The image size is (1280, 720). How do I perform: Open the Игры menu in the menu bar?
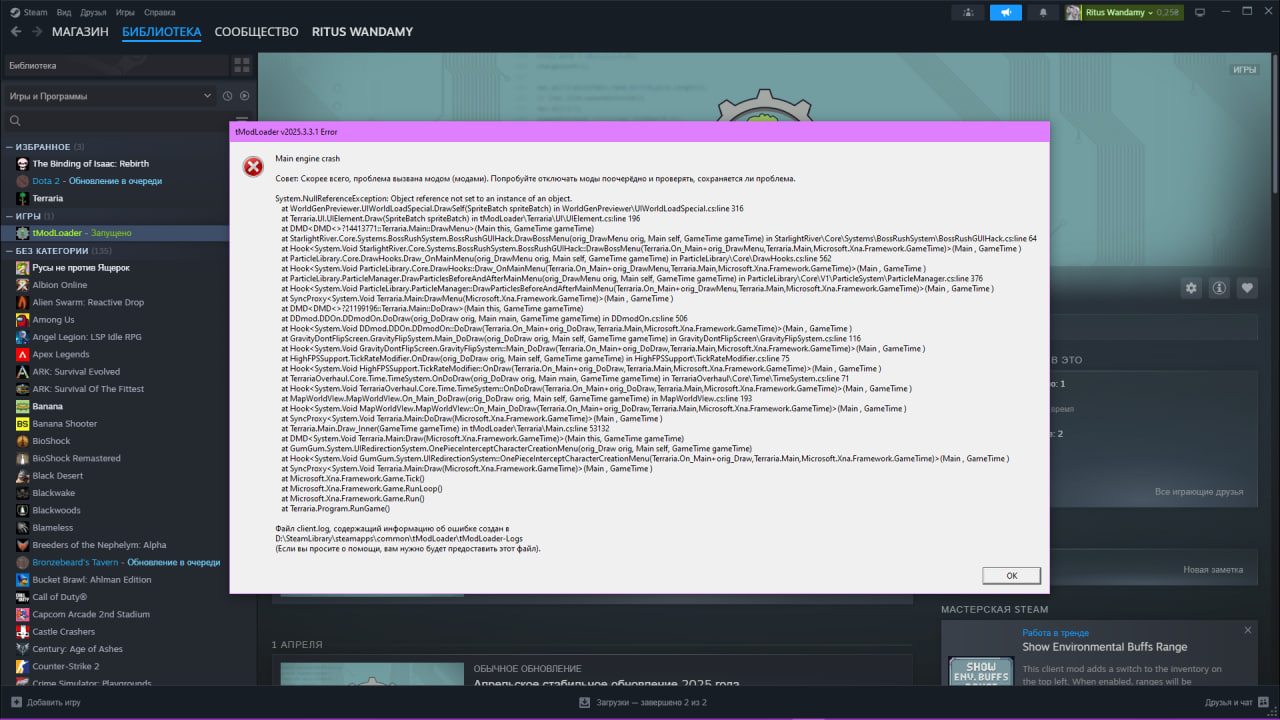[125, 12]
